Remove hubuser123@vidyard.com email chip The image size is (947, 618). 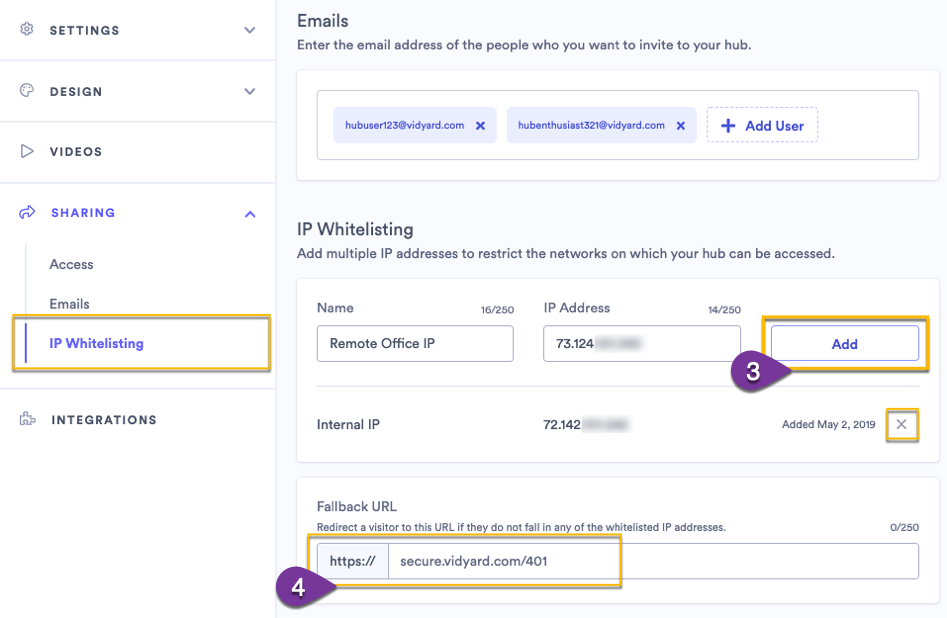(480, 126)
